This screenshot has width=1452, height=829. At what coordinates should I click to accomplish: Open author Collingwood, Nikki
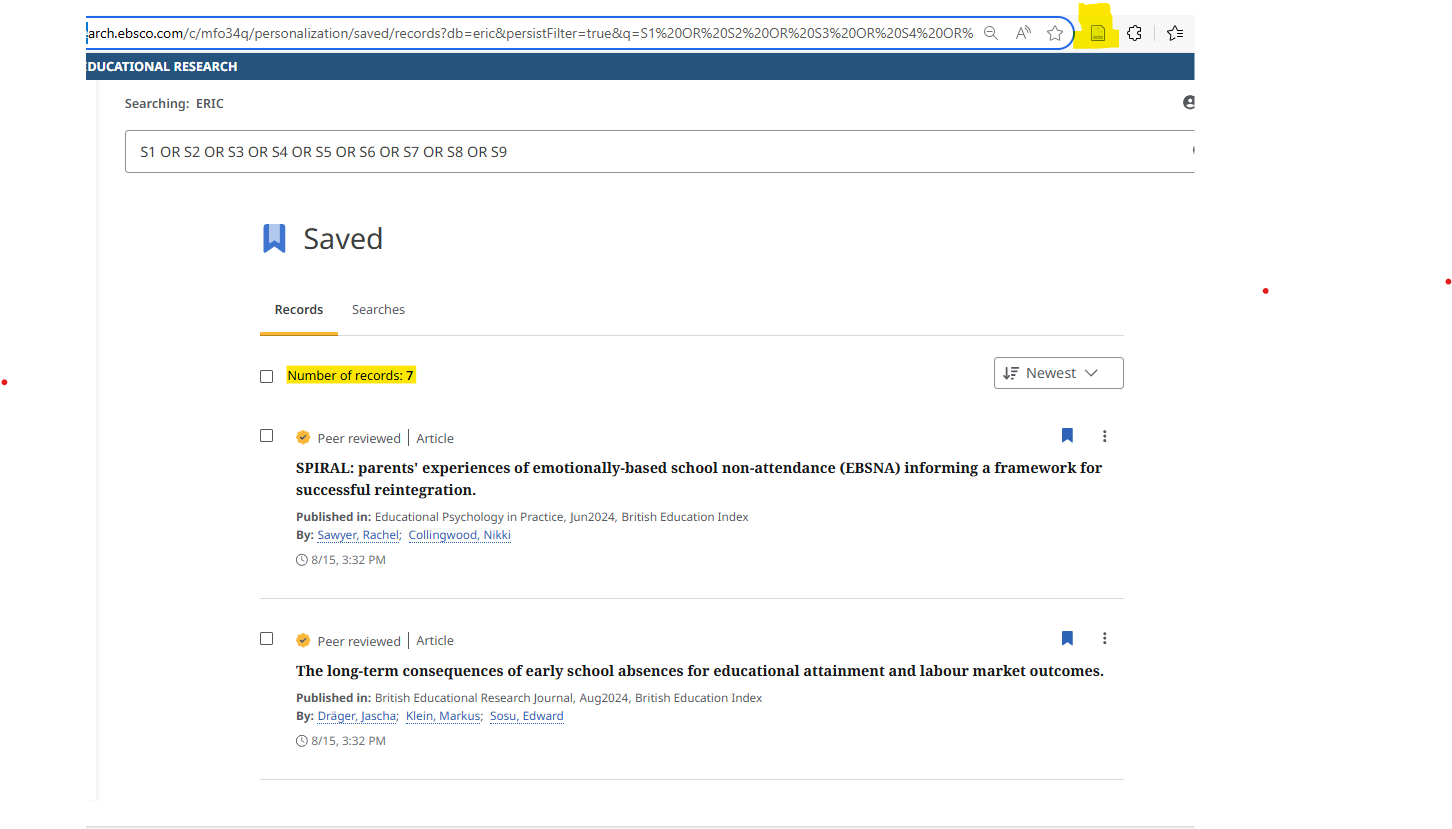460,535
